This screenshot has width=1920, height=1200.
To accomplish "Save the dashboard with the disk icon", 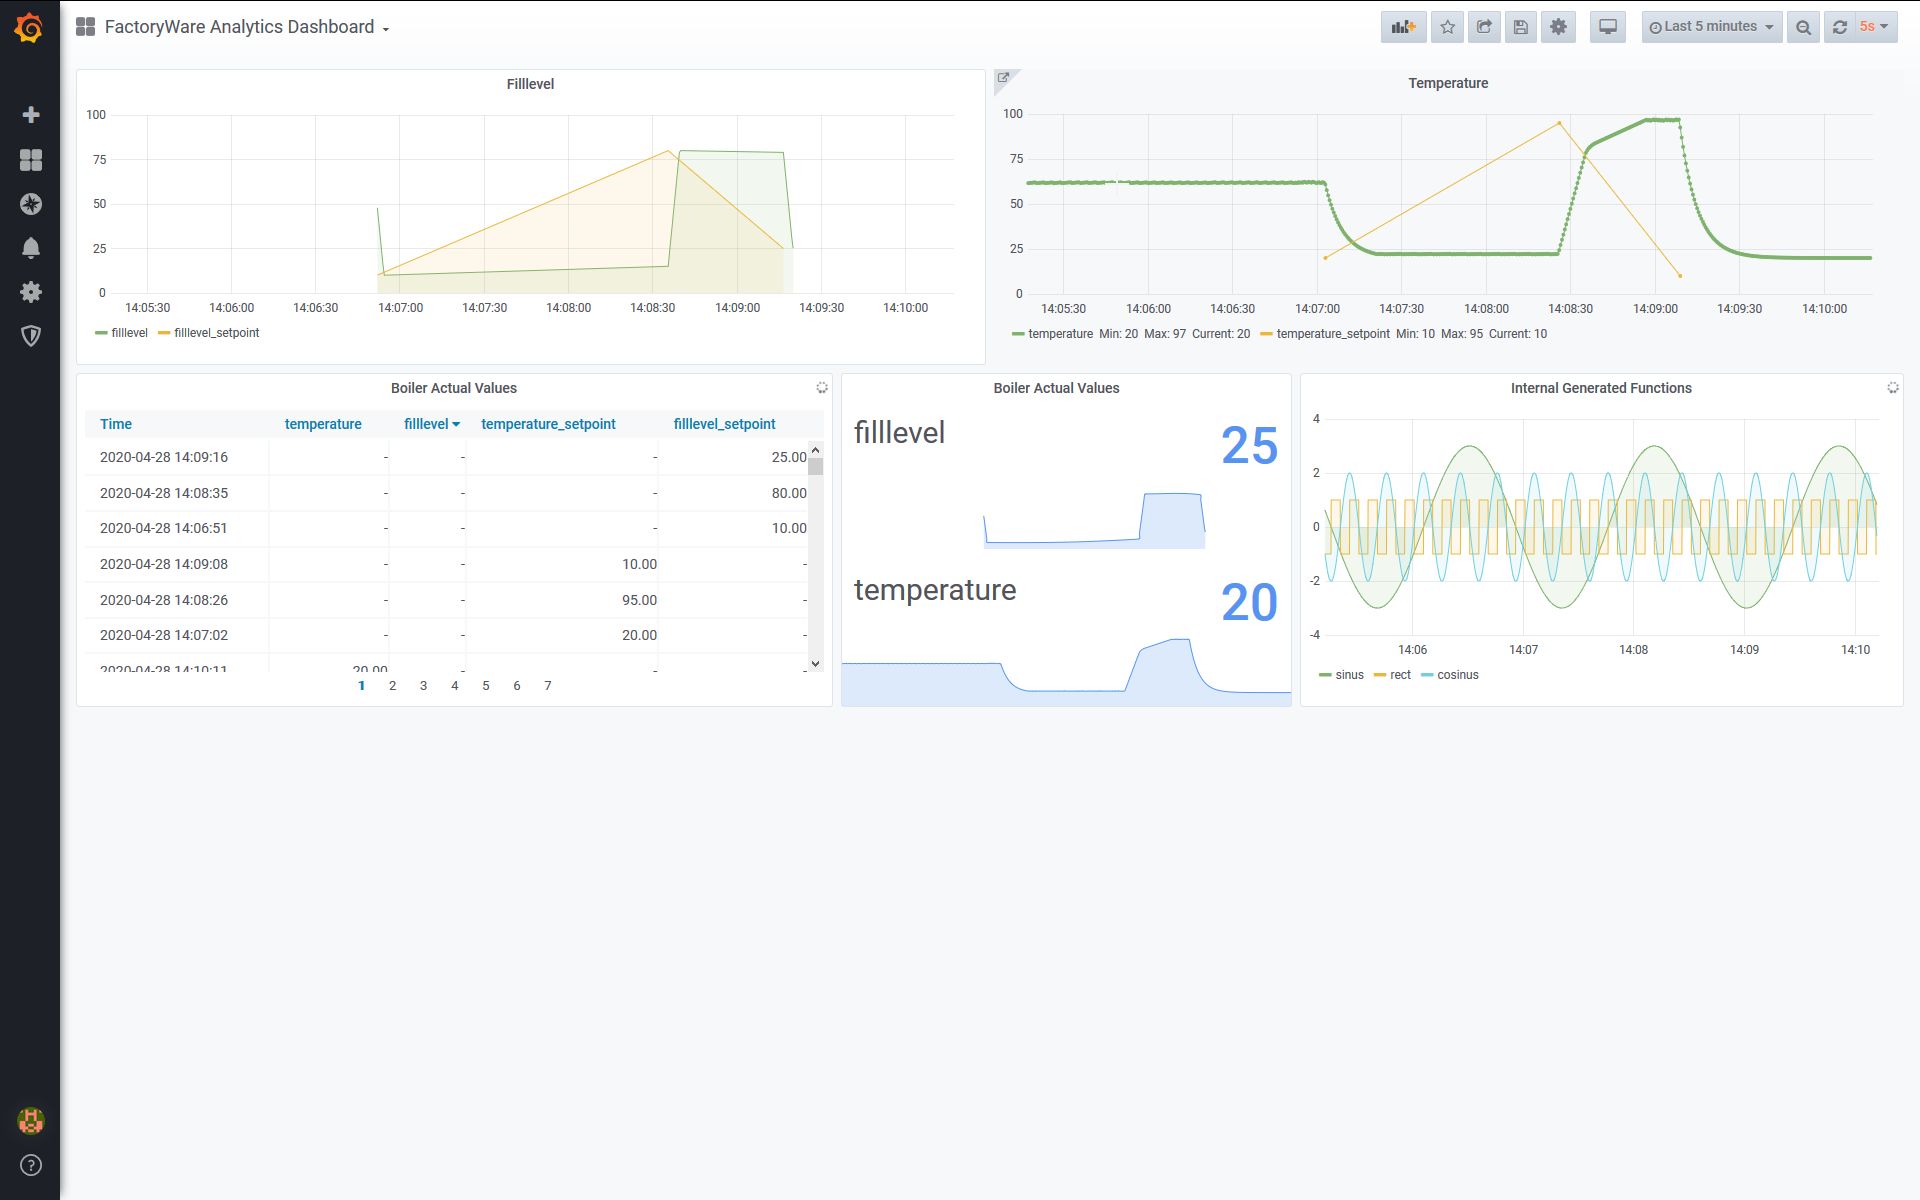I will [1520, 27].
